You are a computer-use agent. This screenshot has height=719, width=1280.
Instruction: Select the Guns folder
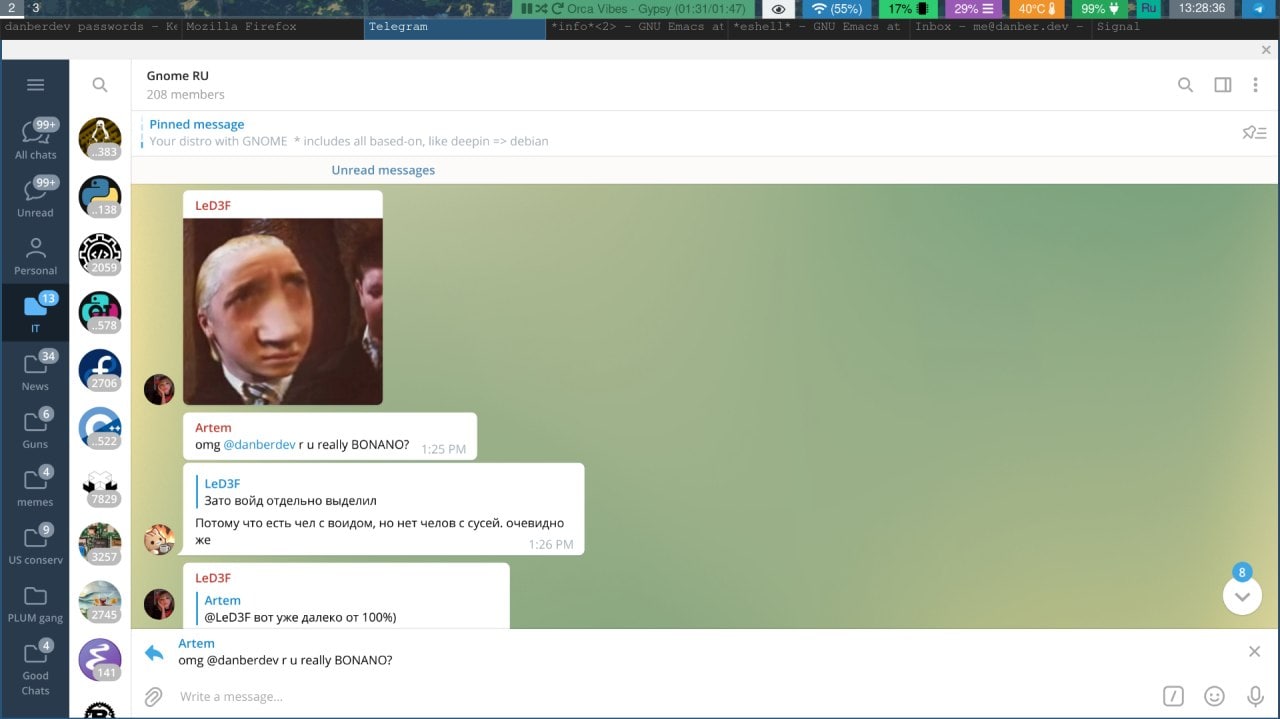coord(35,428)
